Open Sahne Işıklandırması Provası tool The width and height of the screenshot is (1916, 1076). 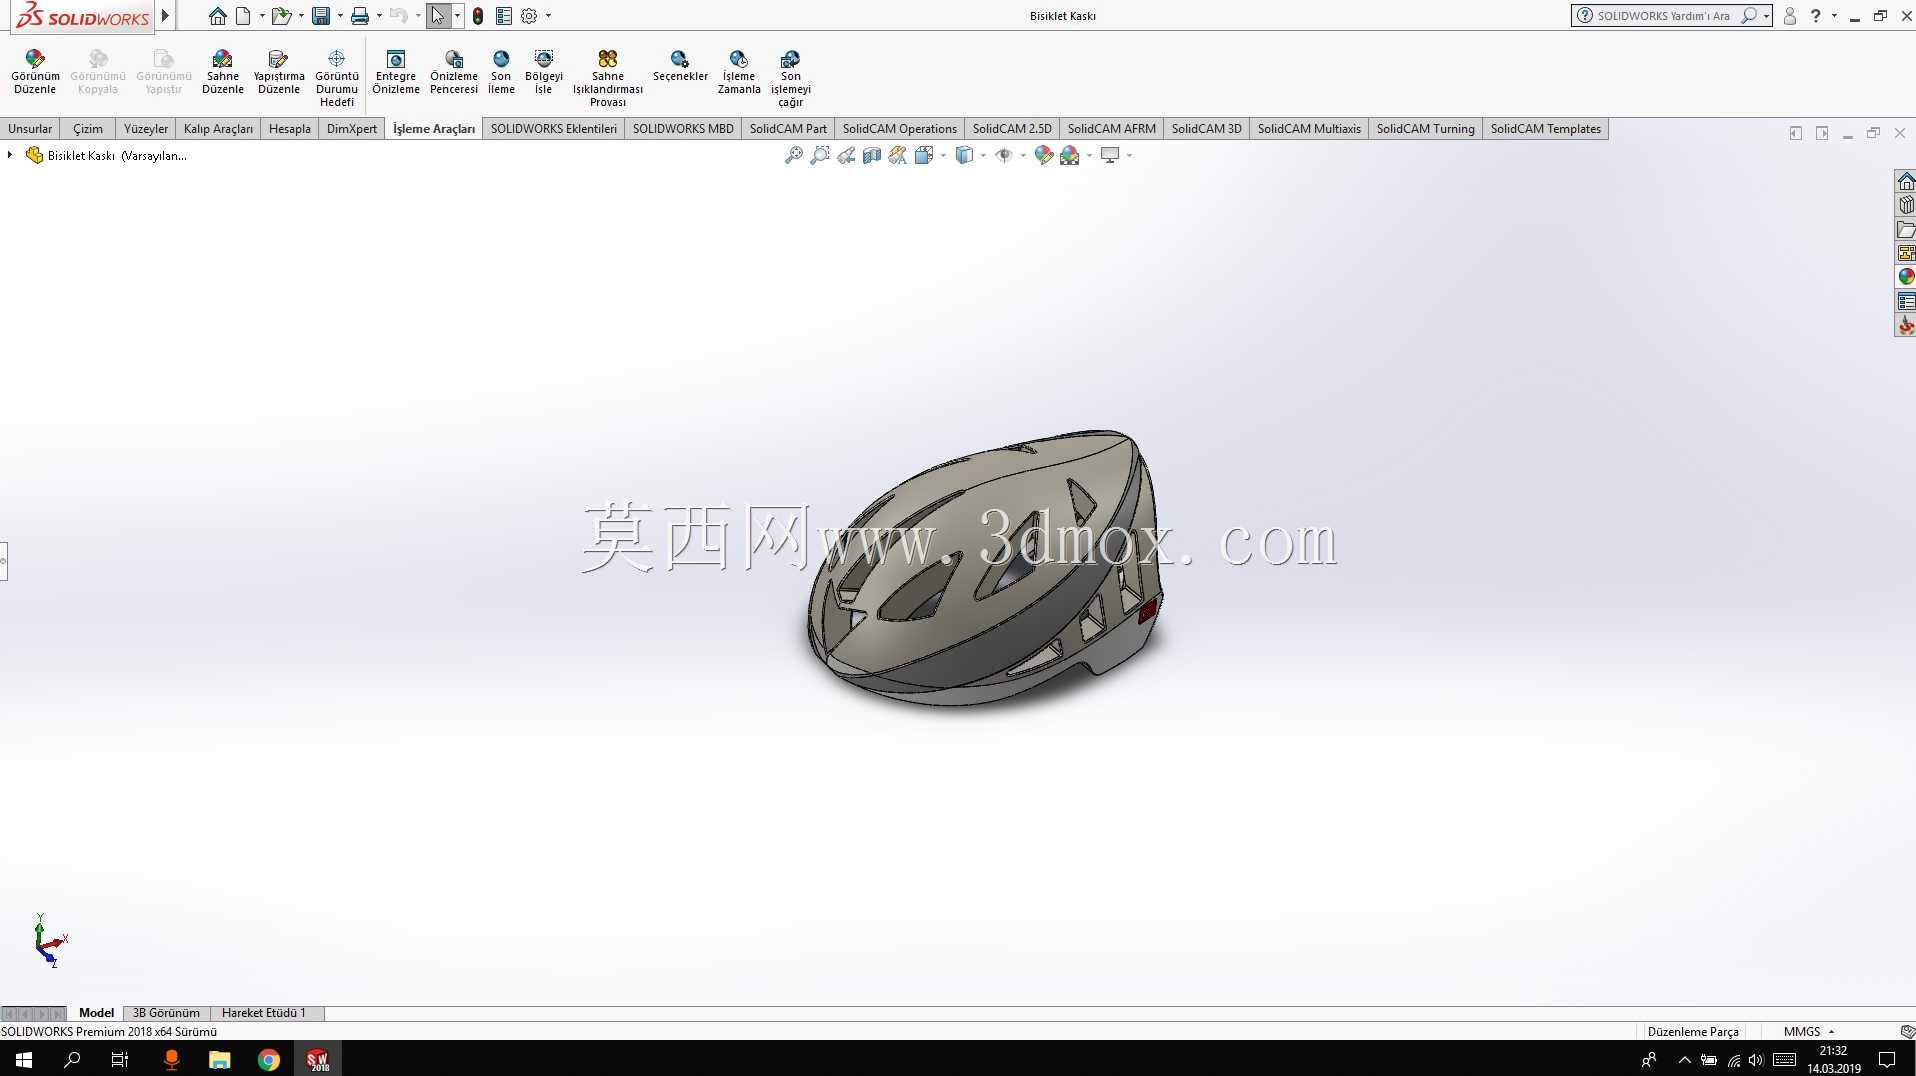pos(608,78)
